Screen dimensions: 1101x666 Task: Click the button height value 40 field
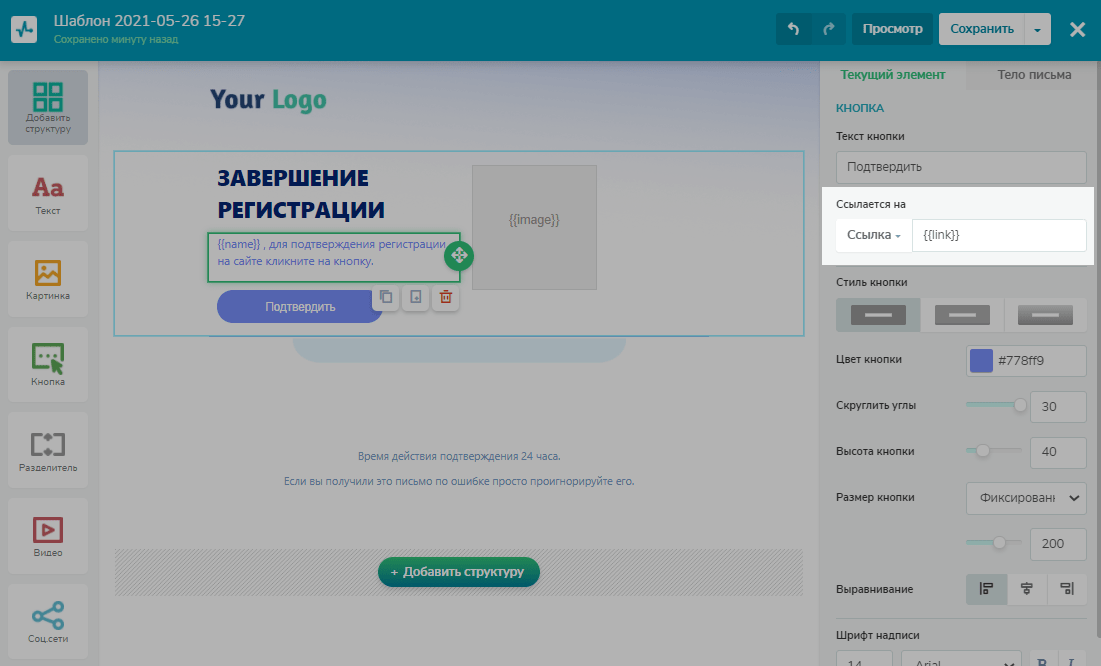[1057, 452]
